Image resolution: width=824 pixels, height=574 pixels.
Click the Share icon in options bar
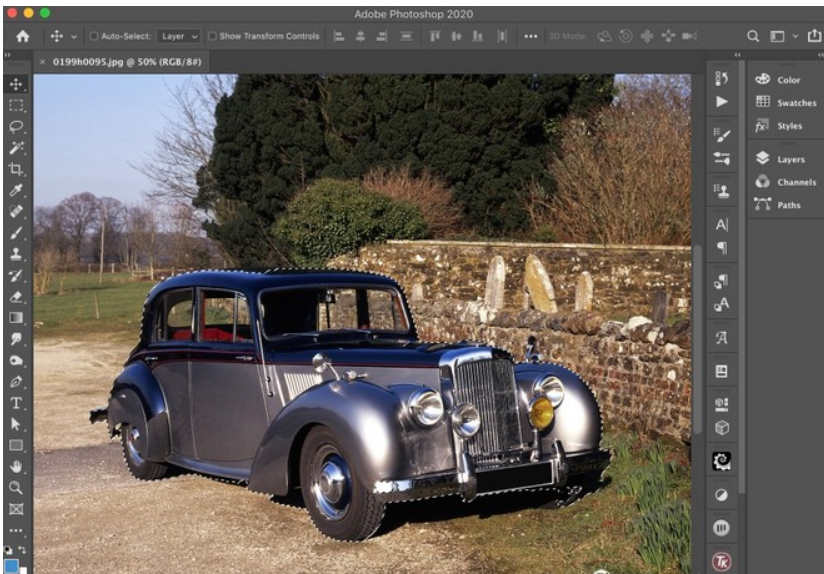[814, 35]
